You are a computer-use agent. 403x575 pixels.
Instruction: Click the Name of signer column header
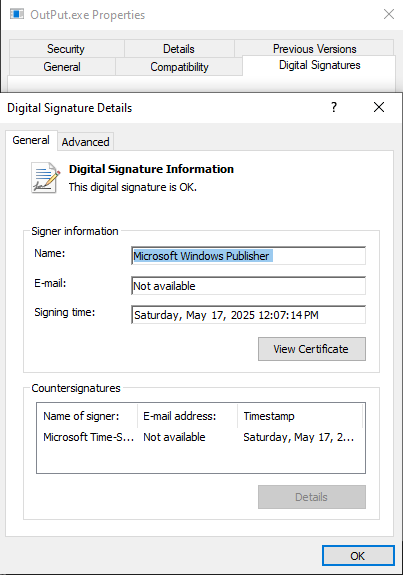pyautogui.click(x=87, y=416)
